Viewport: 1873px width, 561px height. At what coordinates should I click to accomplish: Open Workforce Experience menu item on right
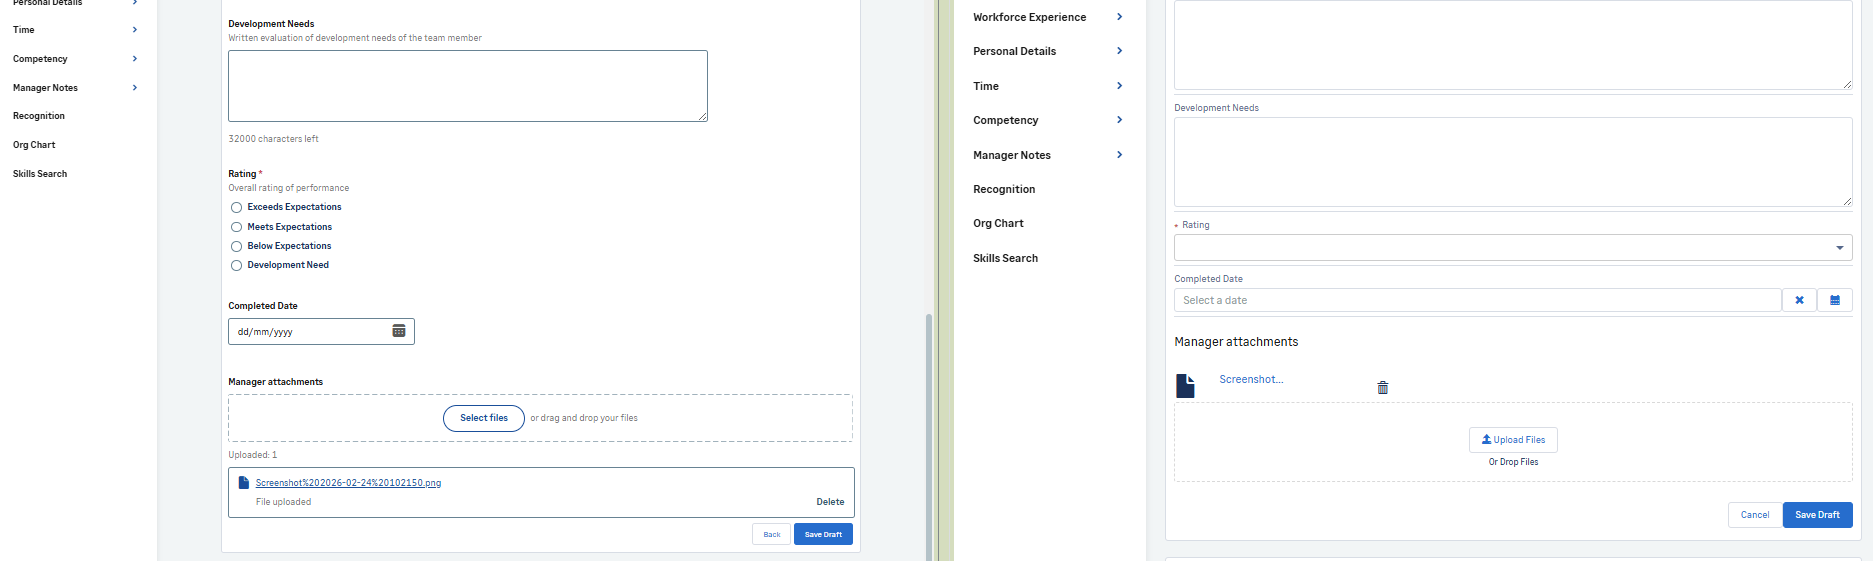[x=1029, y=17]
